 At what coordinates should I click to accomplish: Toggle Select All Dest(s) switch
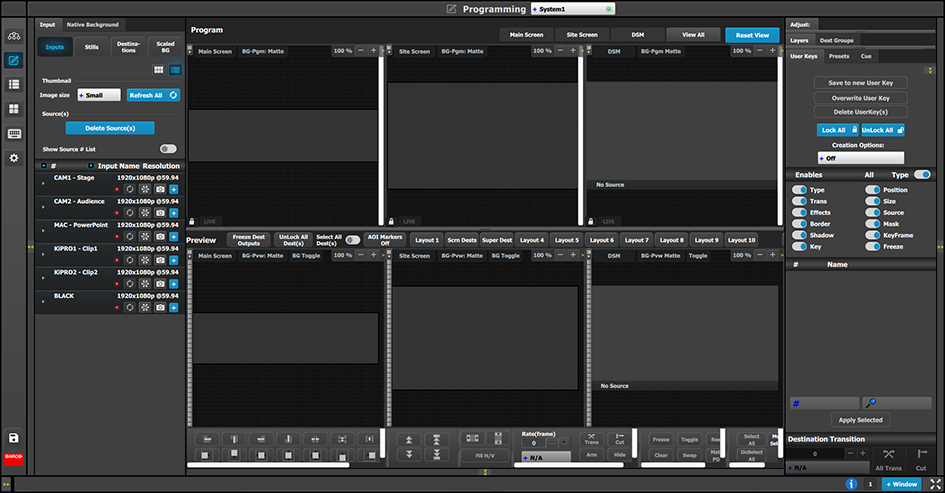tap(353, 240)
